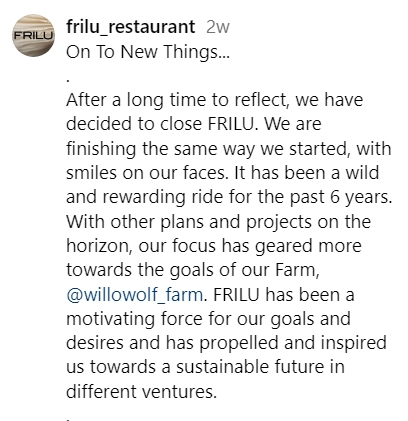This screenshot has width=408, height=421.
Task: Click the dot separator after "different ventures"
Action: tap(68, 418)
